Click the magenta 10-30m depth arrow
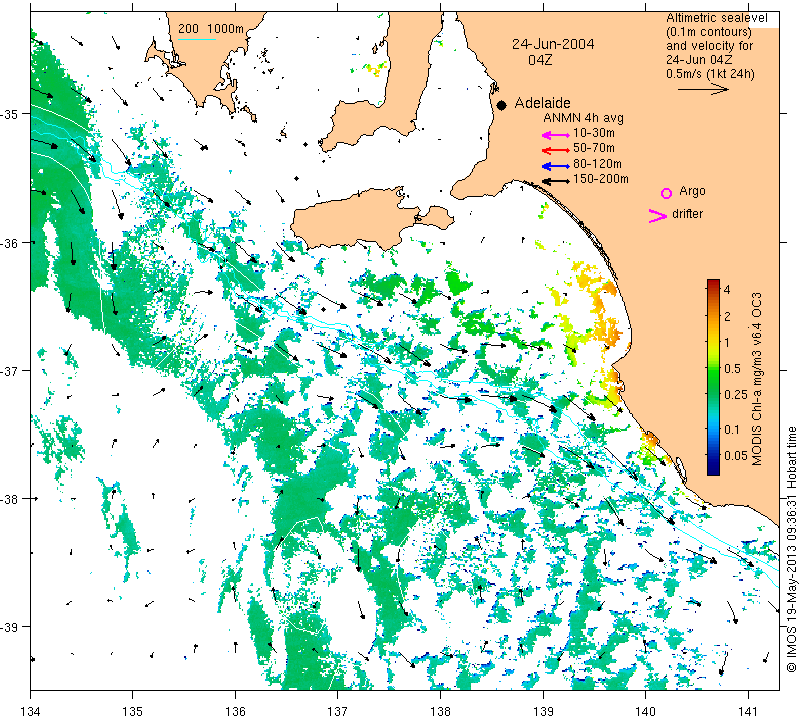The width and height of the screenshot is (800, 720). (556, 135)
